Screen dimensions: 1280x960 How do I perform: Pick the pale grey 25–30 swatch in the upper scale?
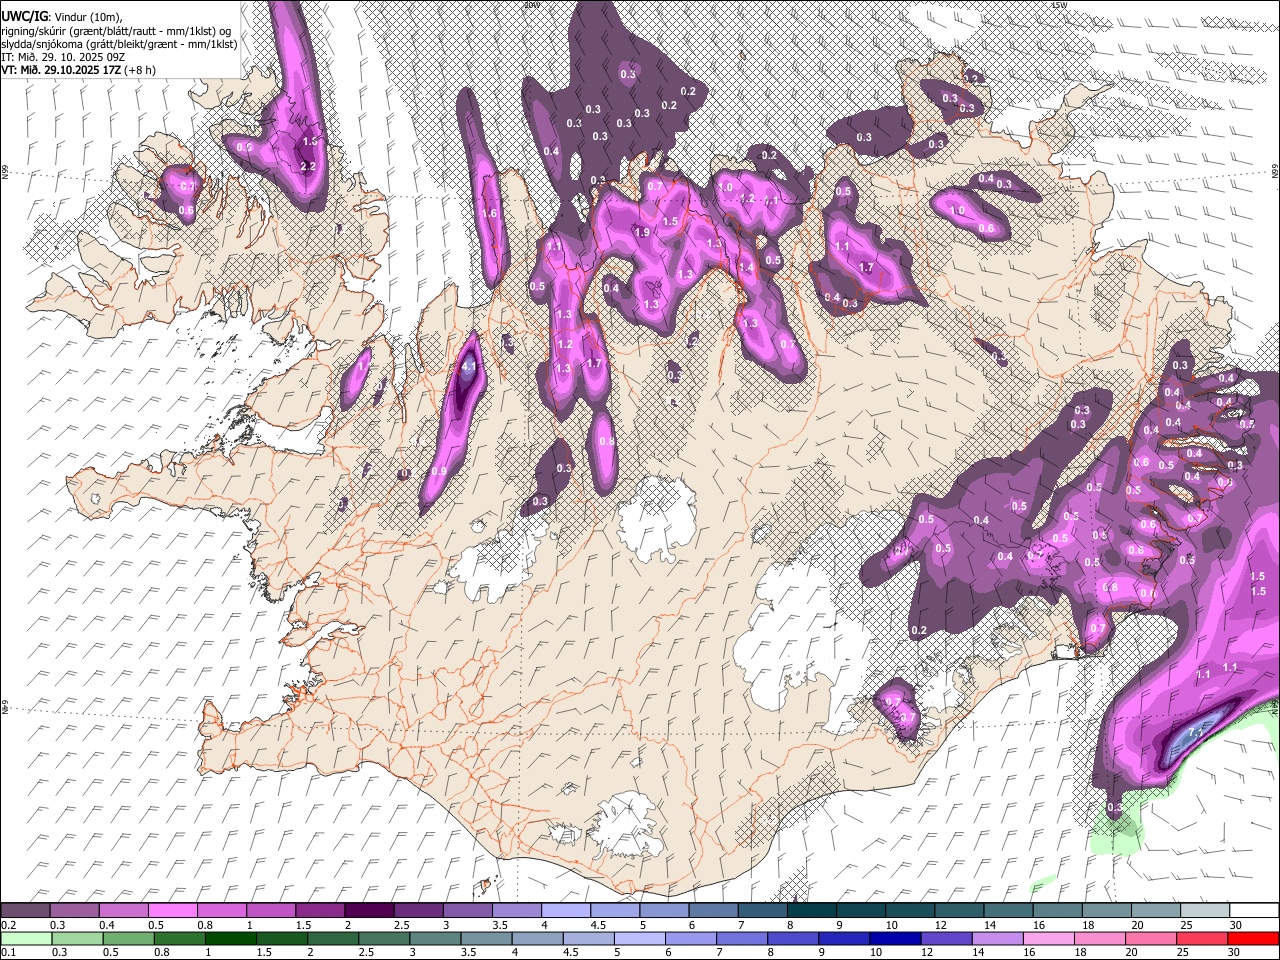[1205, 911]
